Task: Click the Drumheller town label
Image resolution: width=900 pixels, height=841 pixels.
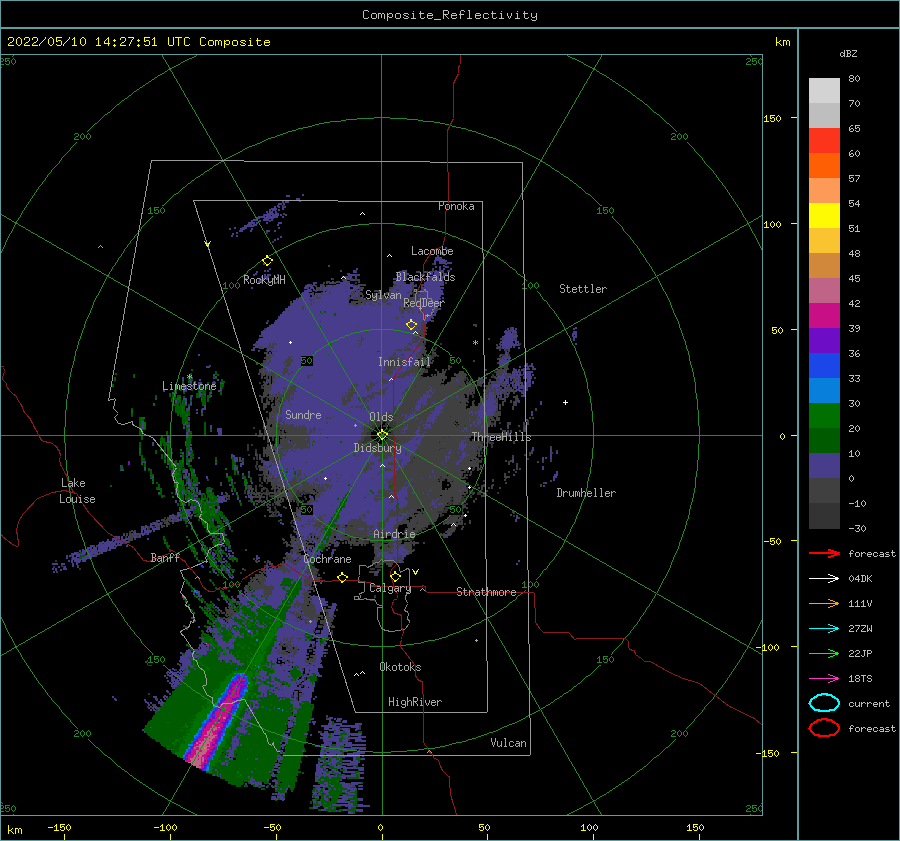Action: coord(586,493)
